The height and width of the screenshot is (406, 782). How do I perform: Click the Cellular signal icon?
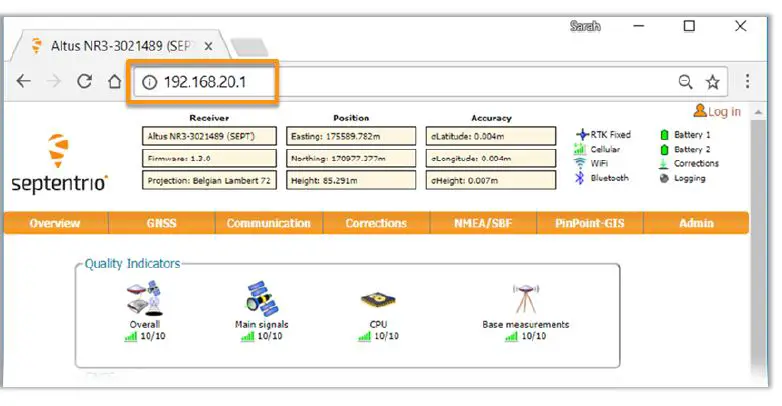[x=580, y=149]
